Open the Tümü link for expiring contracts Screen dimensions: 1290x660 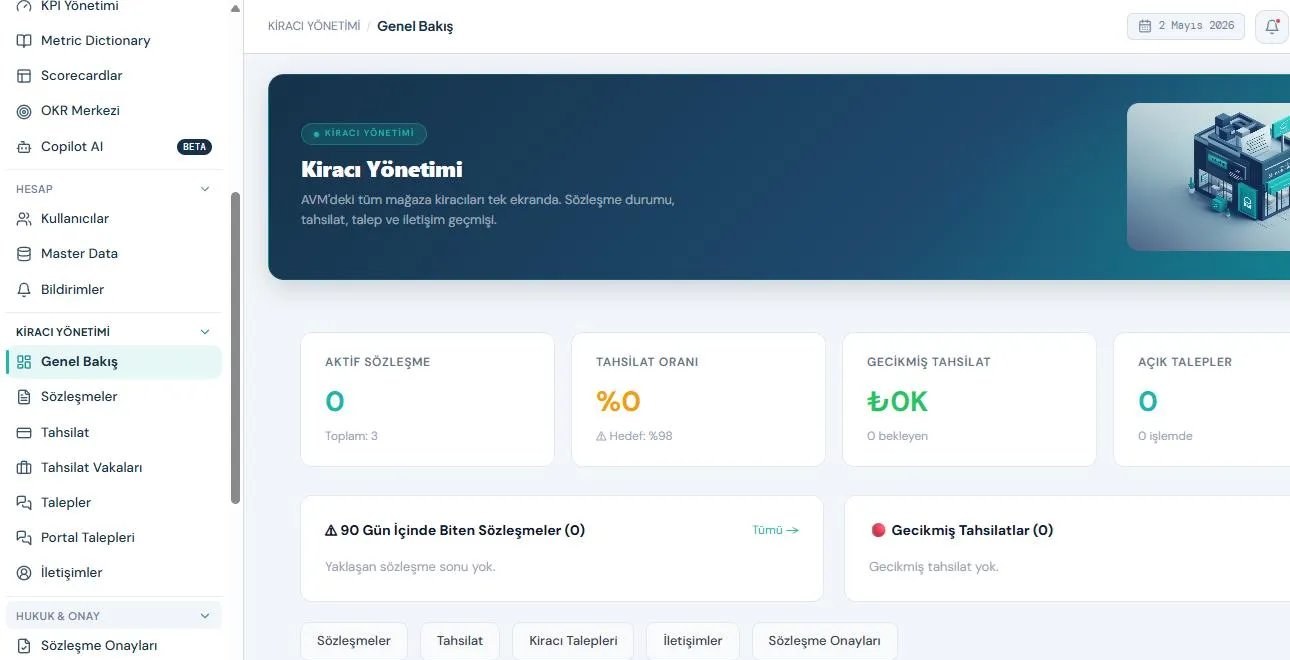(775, 530)
